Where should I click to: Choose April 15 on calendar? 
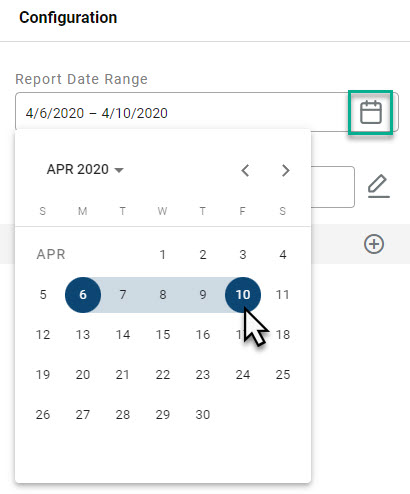point(163,335)
